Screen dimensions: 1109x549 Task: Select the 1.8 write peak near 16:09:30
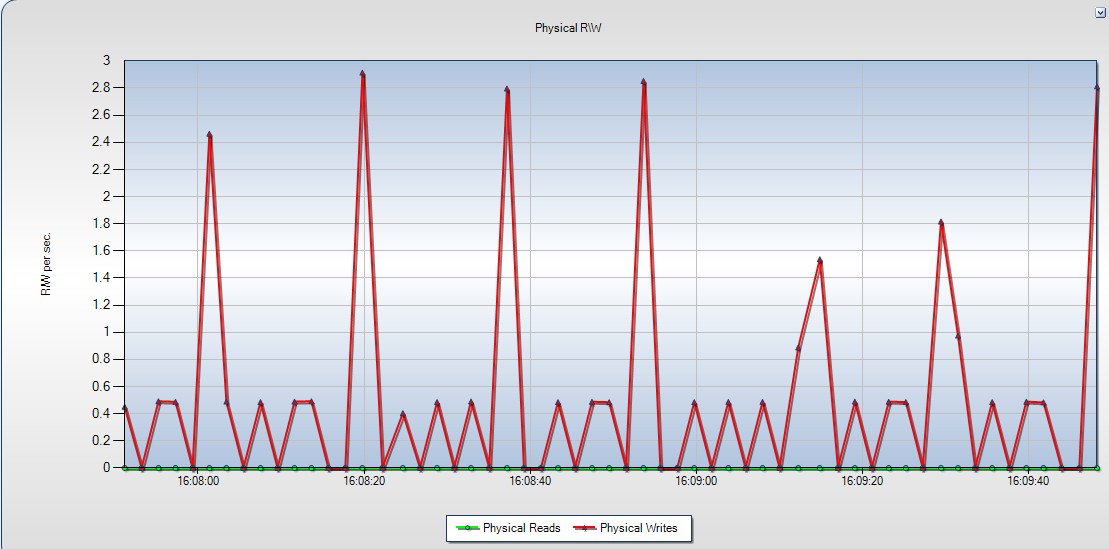pyautogui.click(x=941, y=223)
